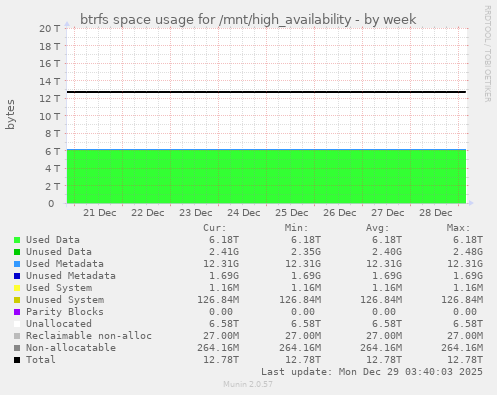Click the Used Data current value 6.18T
Screen dimensions: 497x395
coord(224,240)
